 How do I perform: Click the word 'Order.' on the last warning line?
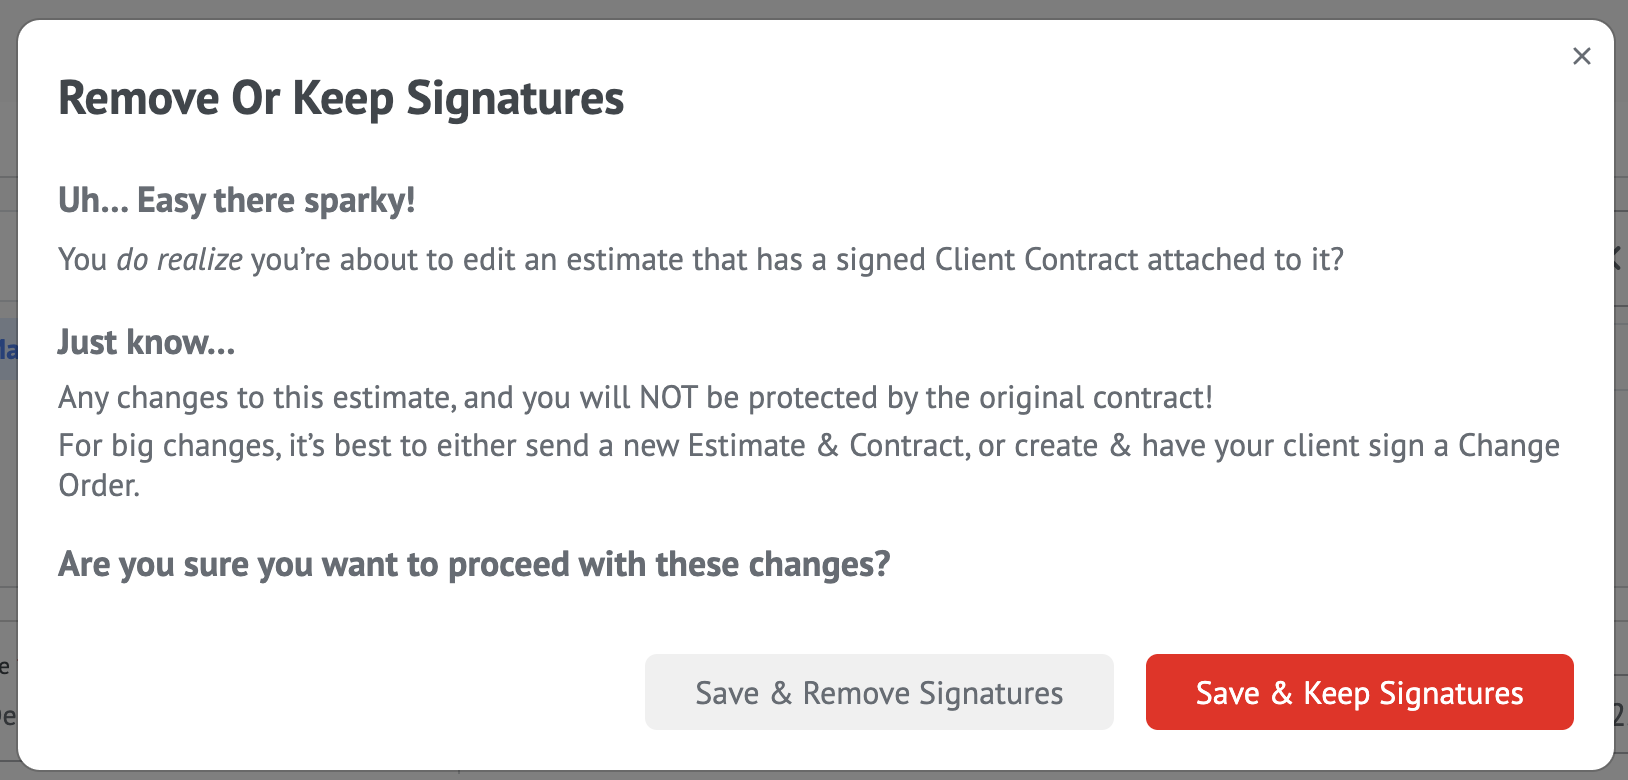click(x=99, y=486)
